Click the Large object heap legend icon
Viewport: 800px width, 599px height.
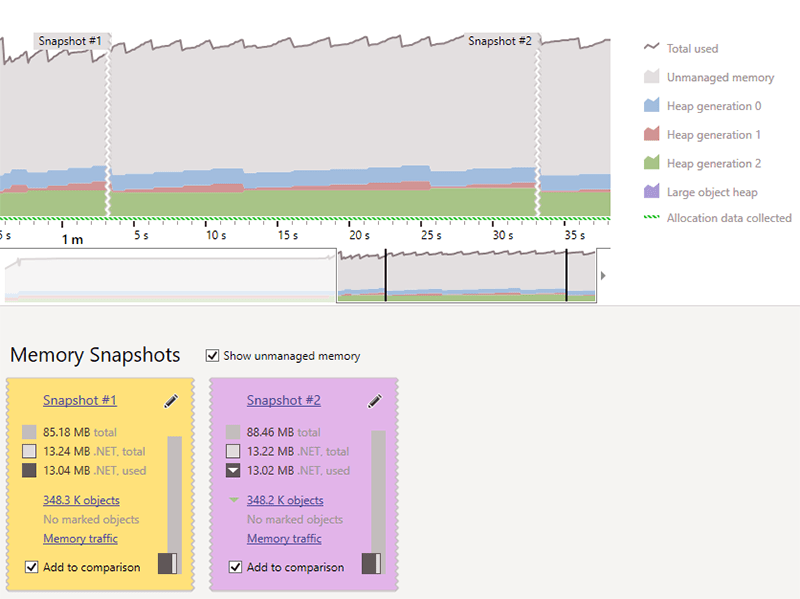click(x=651, y=192)
